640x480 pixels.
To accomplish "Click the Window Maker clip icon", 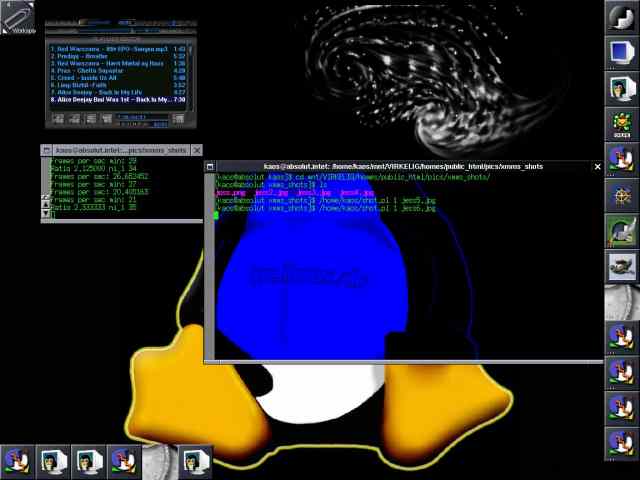I will pos(18,18).
